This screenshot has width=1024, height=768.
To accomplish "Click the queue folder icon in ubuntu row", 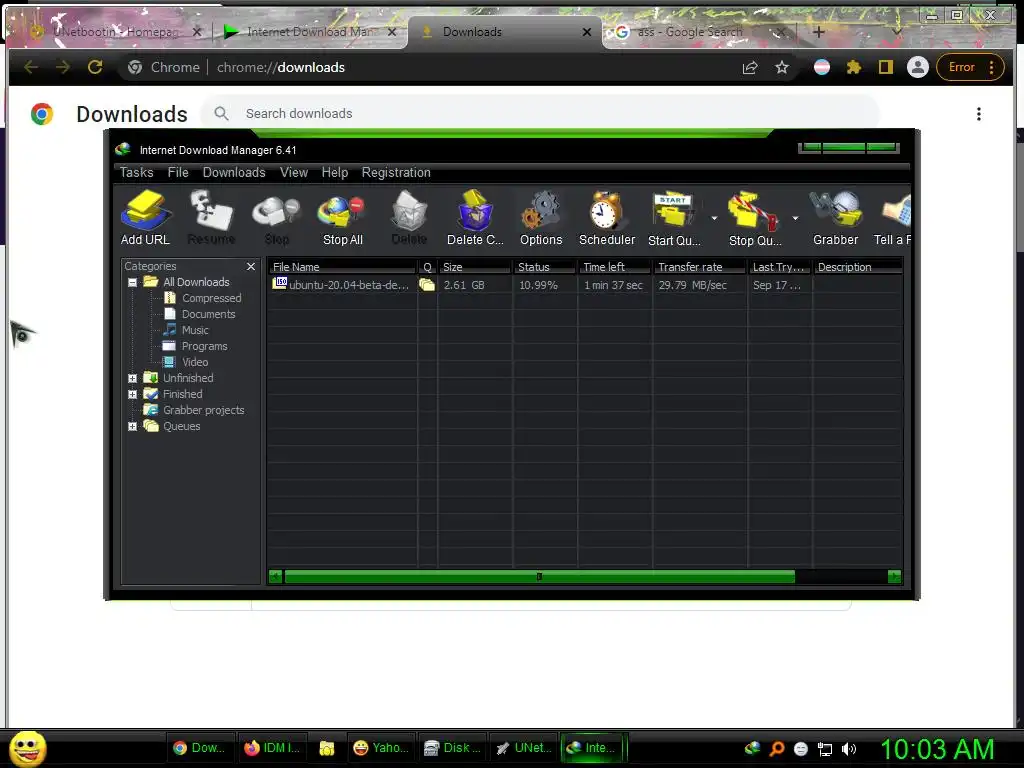I will click(x=427, y=285).
